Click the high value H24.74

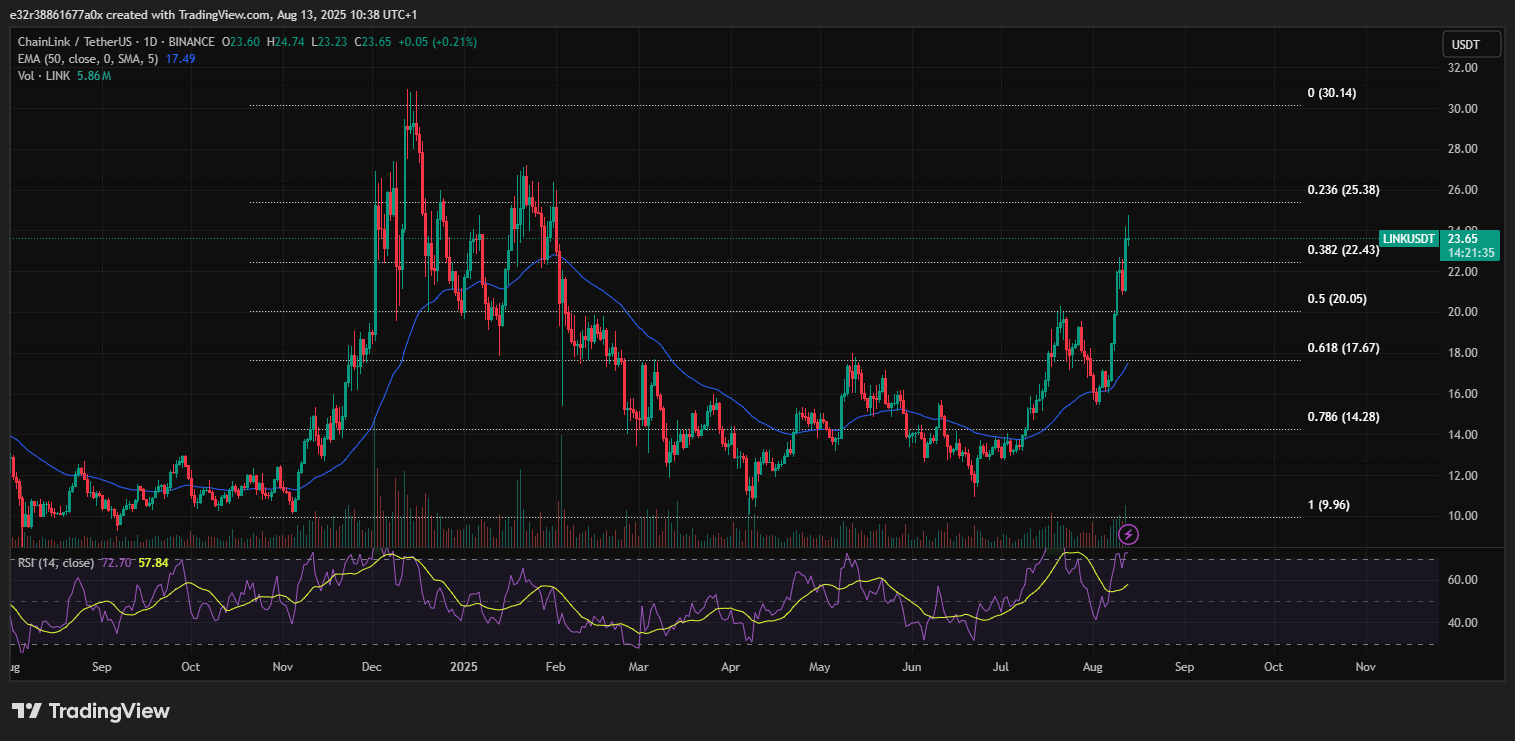pyautogui.click(x=287, y=42)
